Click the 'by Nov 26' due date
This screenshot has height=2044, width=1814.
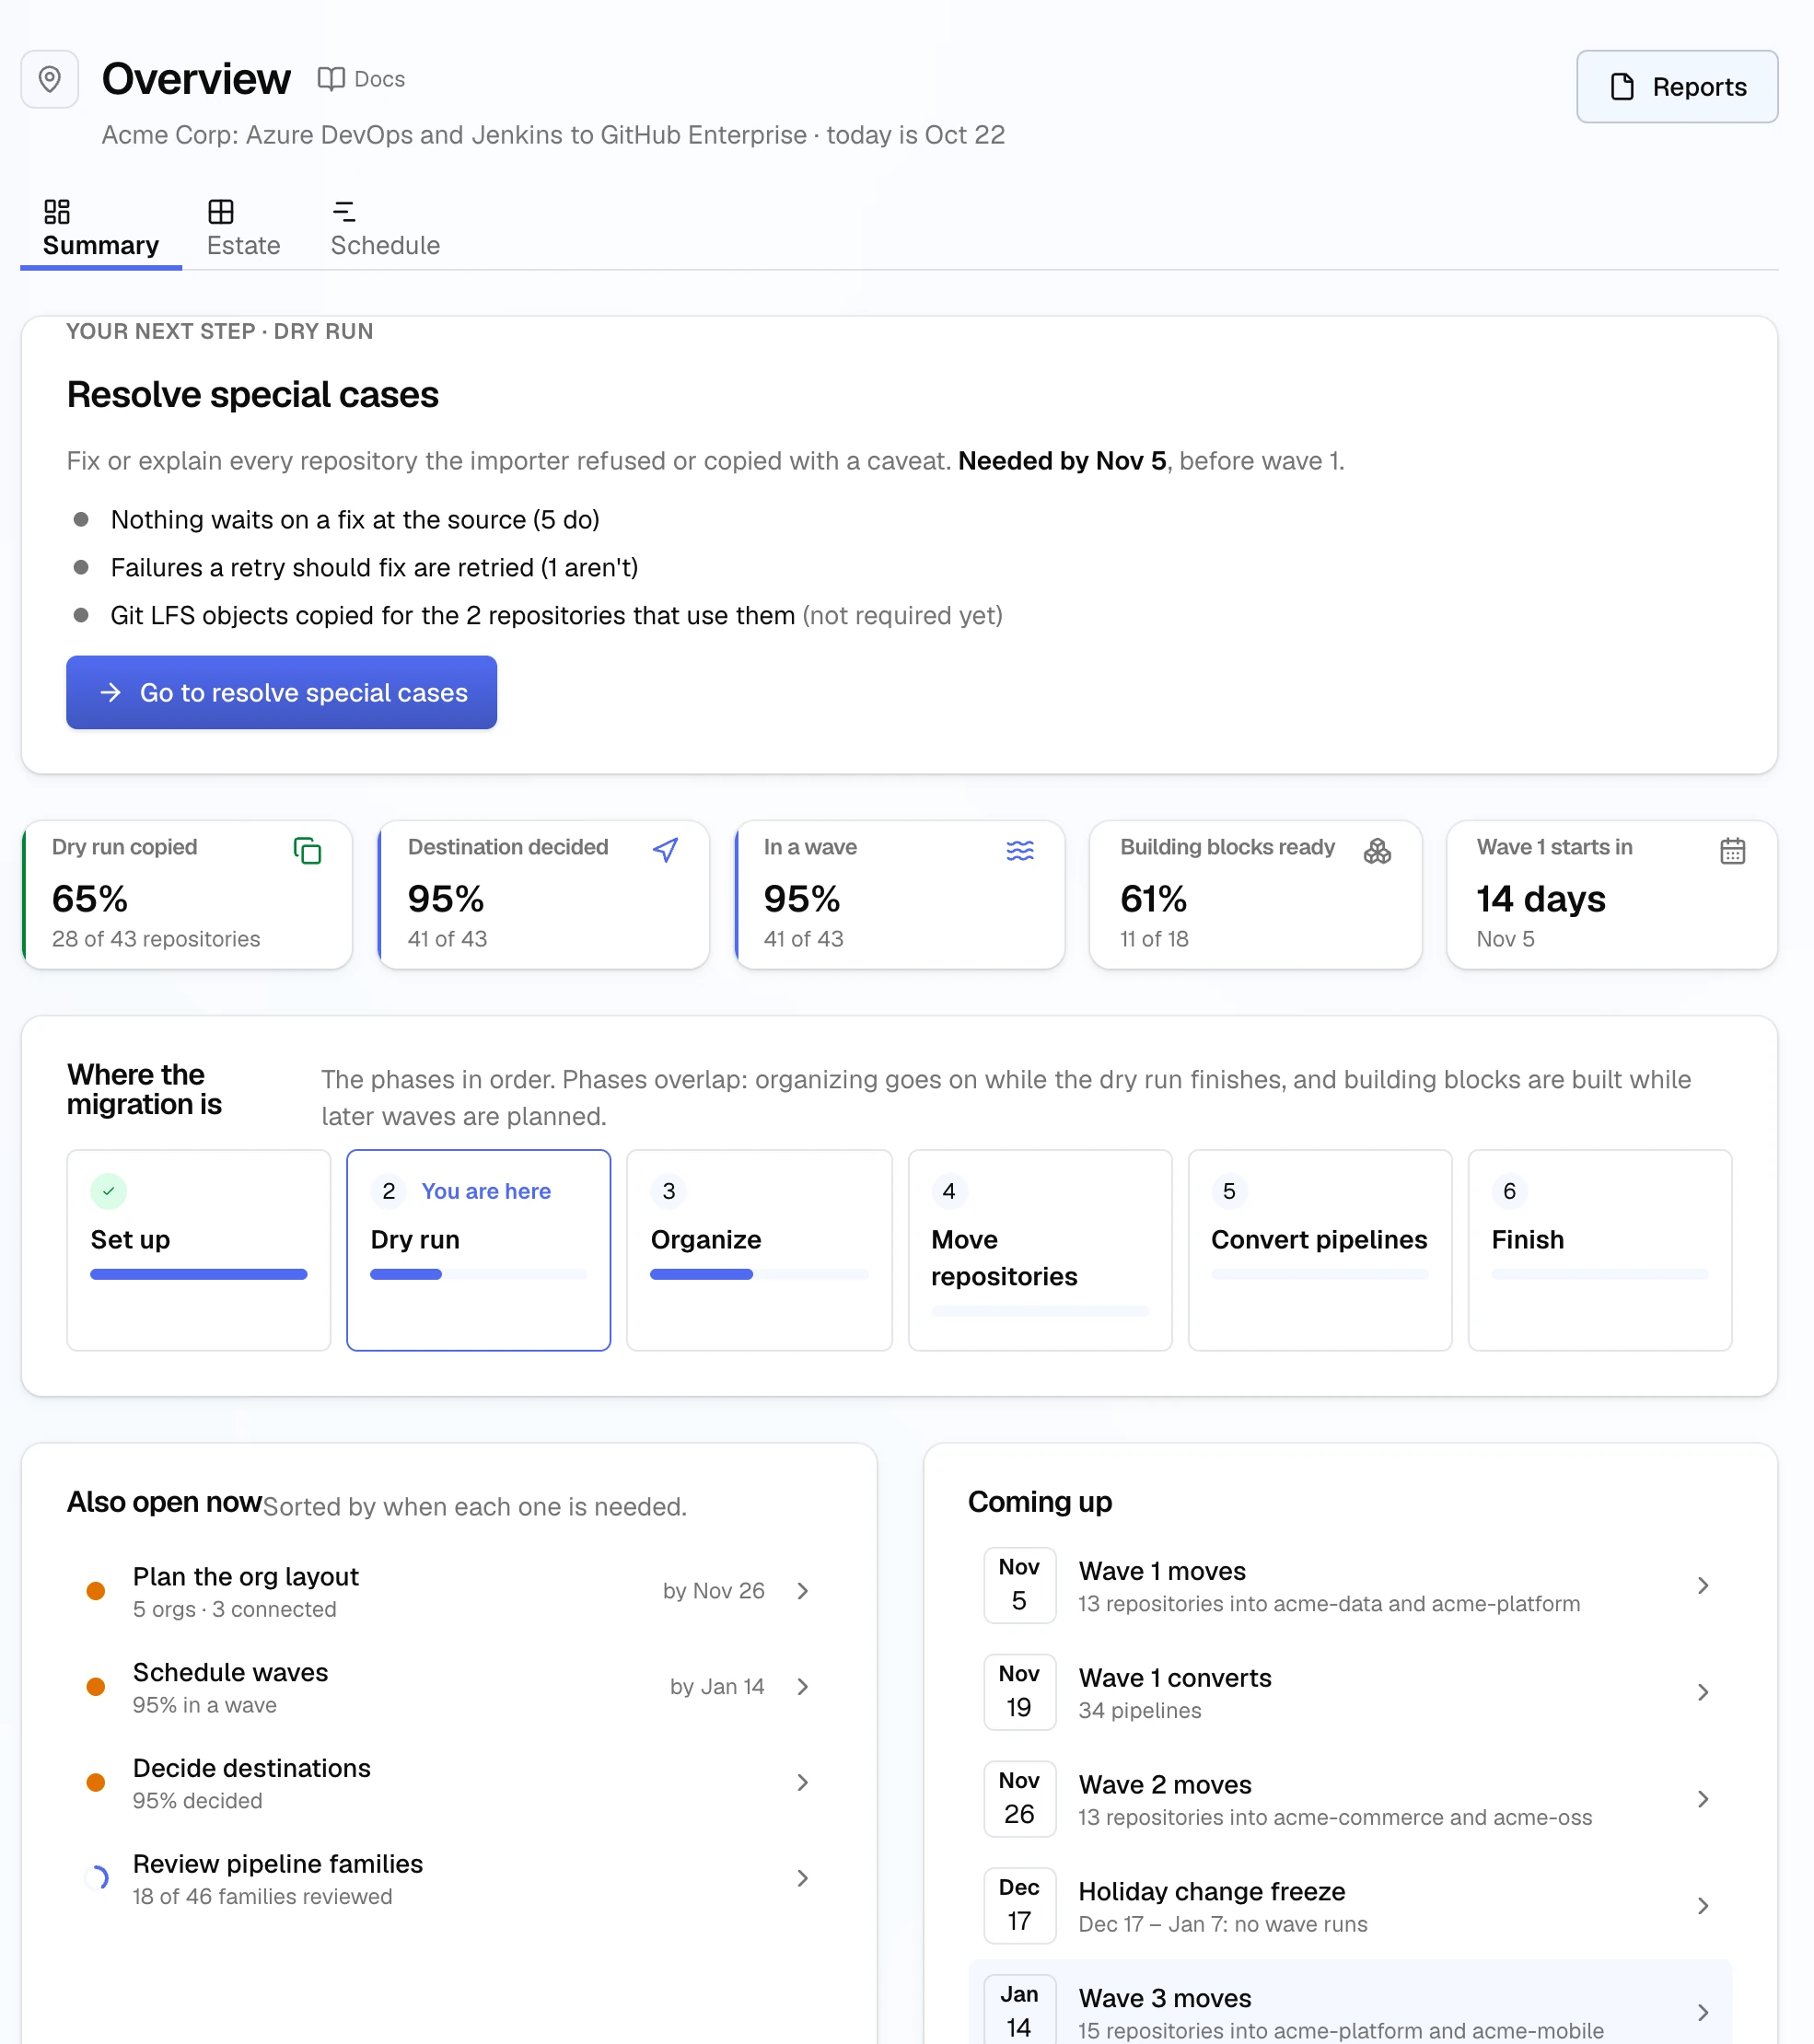click(714, 1591)
